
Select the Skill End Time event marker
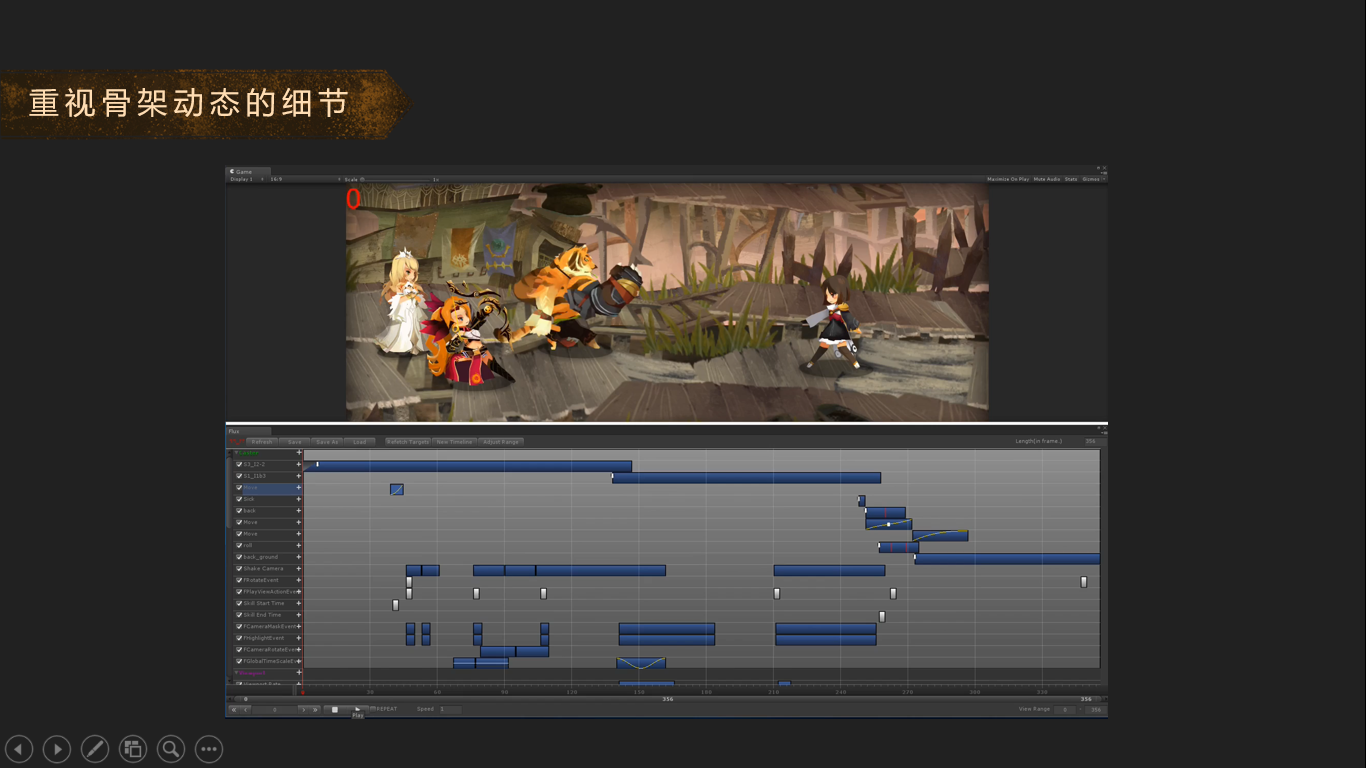click(882, 616)
